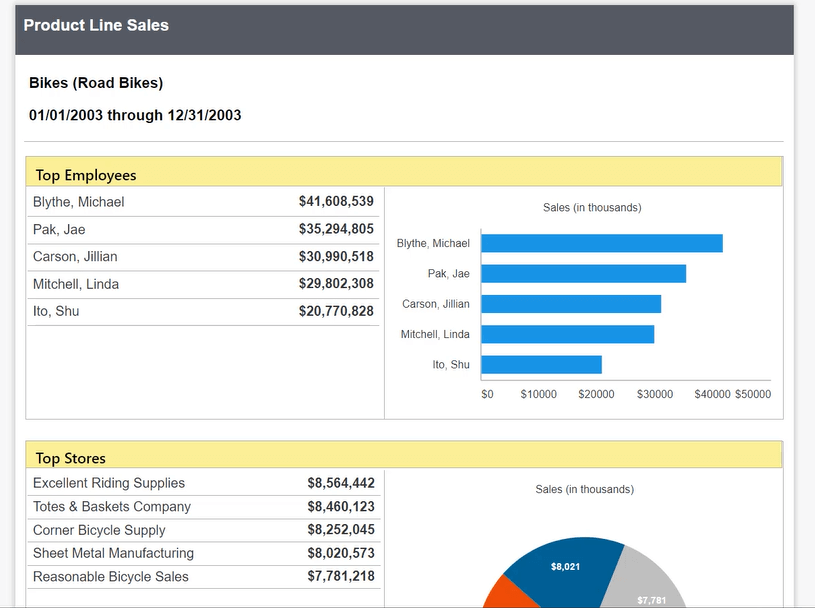Click the longest blue bar for Blythe, Michael
Image resolution: width=815 pixels, height=608 pixels.
point(600,242)
